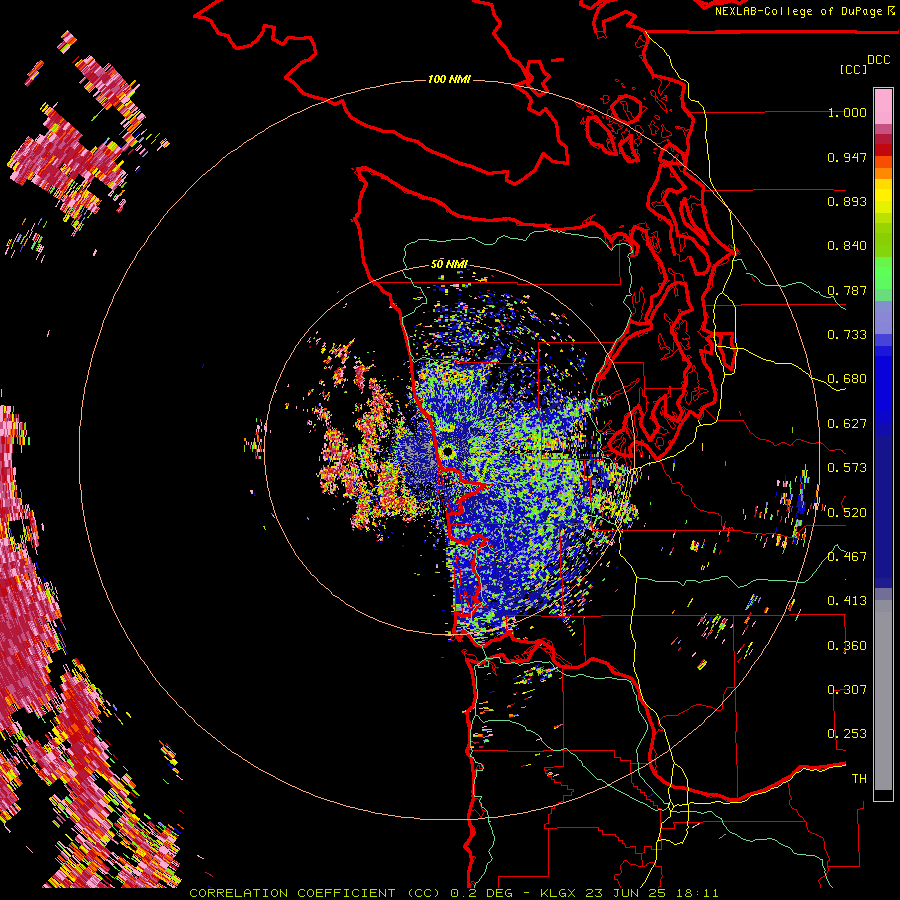Click the 0.253 scale value
The width and height of the screenshot is (900, 900).
tap(847, 734)
